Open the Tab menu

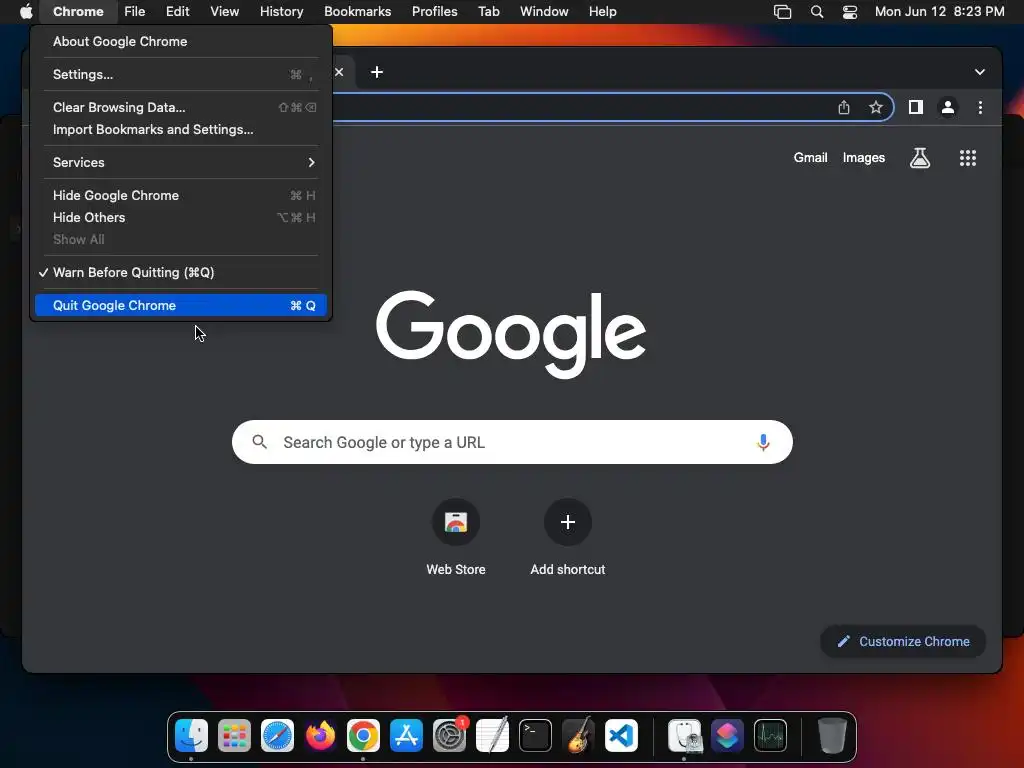point(488,11)
